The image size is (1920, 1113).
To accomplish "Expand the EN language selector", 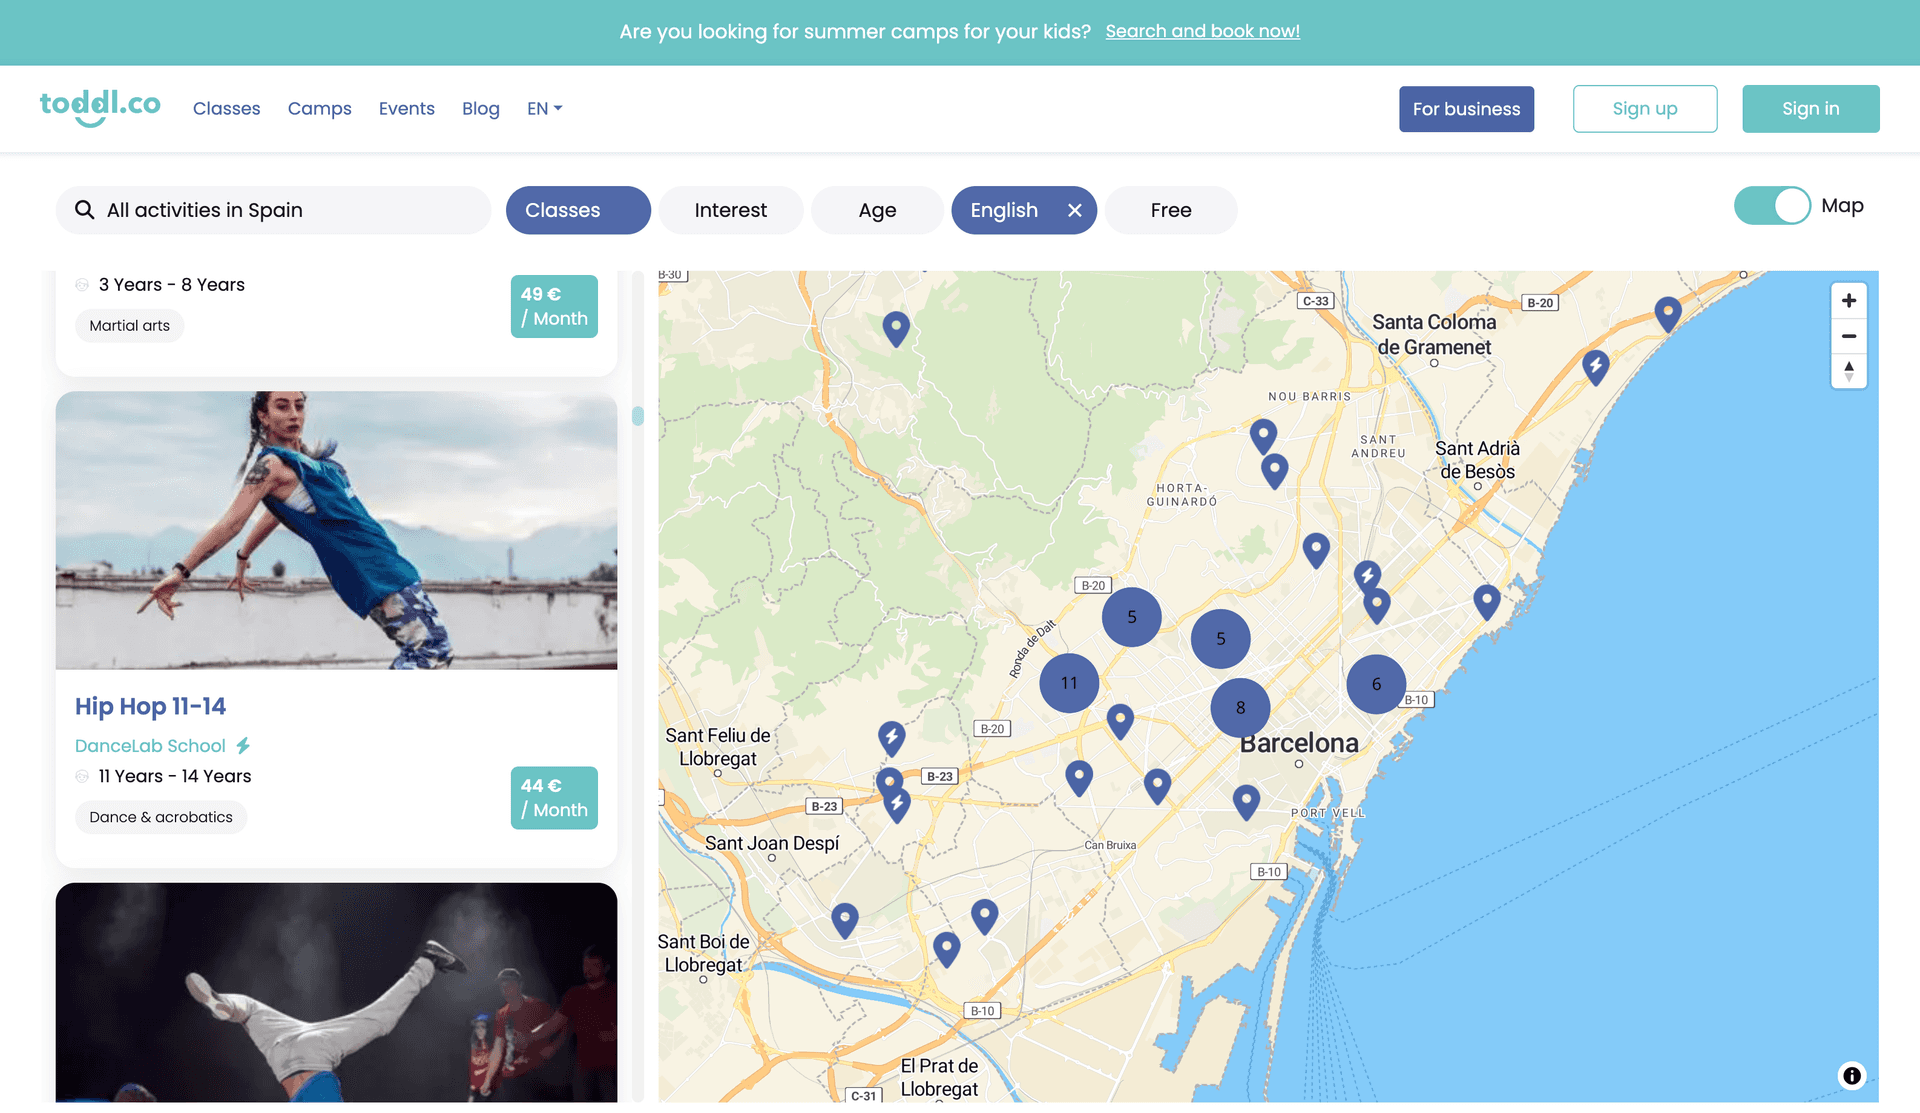I will click(543, 107).
